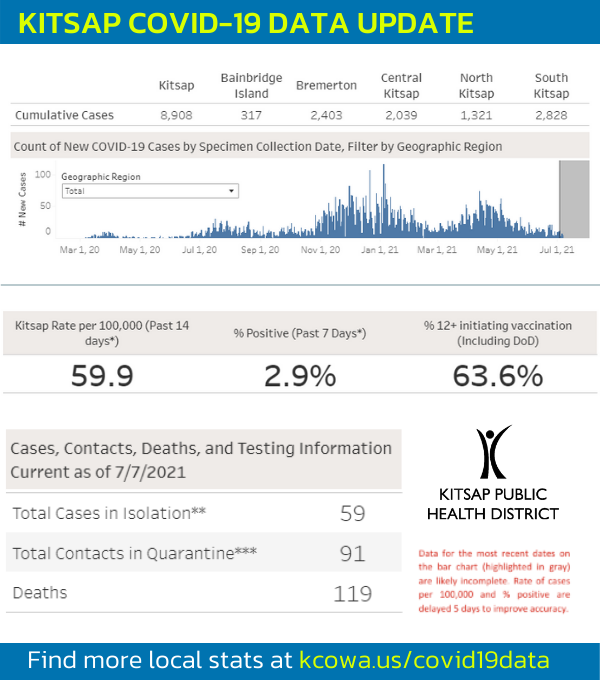Open the kcowa.us/covid19data link
The height and width of the screenshot is (680, 600).
pyautogui.click(x=424, y=660)
